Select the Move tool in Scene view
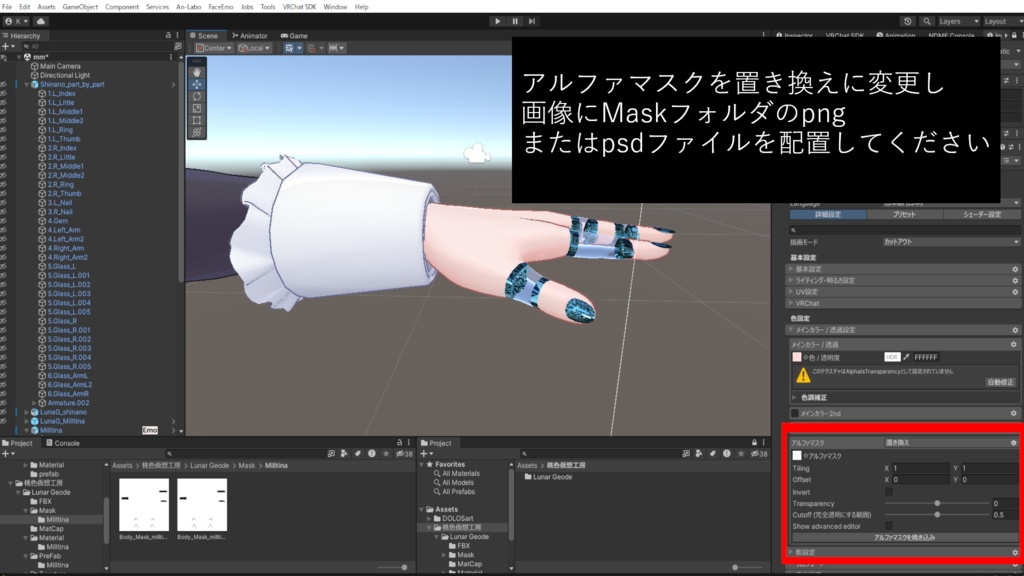The width and height of the screenshot is (1024, 576). point(197,84)
